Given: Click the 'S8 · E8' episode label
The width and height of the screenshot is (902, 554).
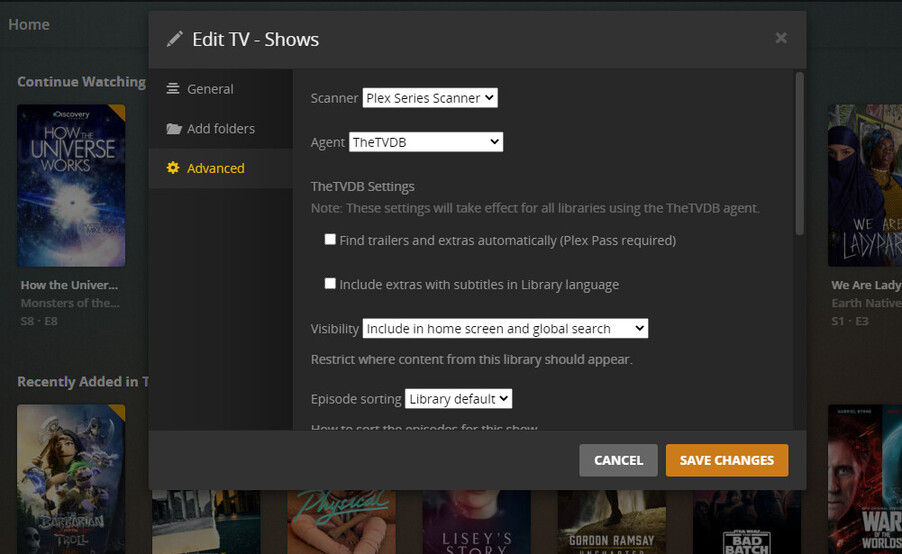Looking at the screenshot, I should click(x=39, y=321).
